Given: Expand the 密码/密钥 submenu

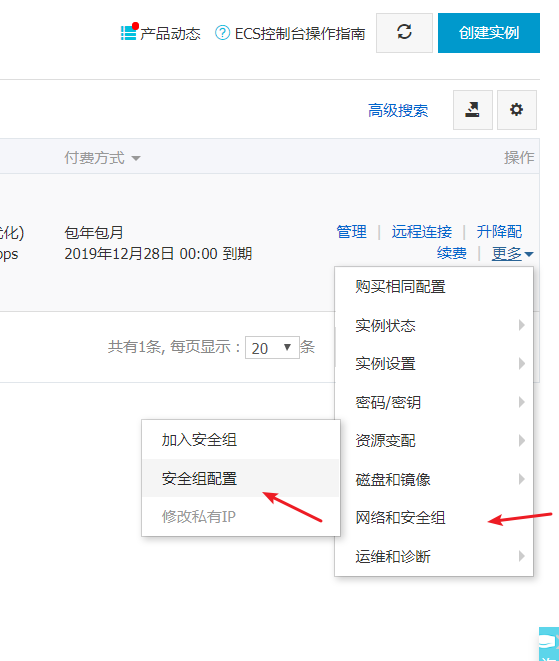Looking at the screenshot, I should pos(434,402).
